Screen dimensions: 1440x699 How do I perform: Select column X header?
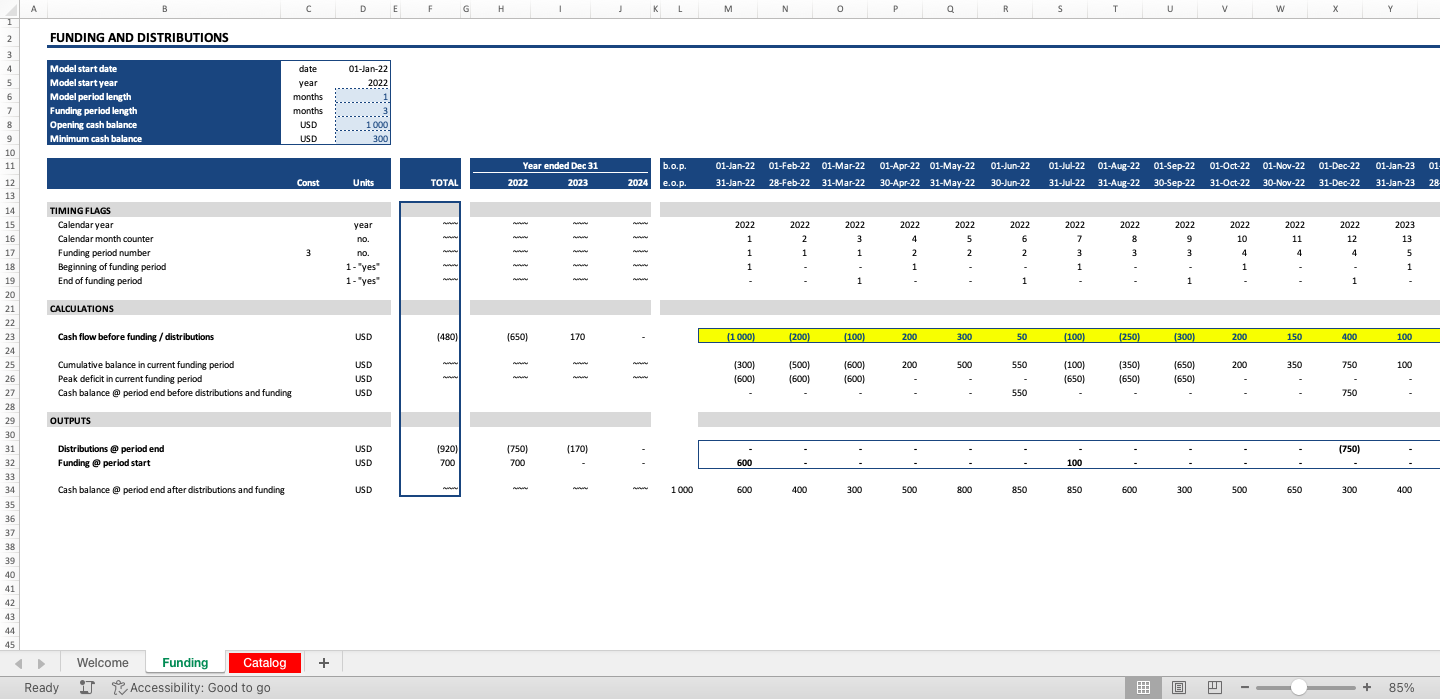point(1335,9)
